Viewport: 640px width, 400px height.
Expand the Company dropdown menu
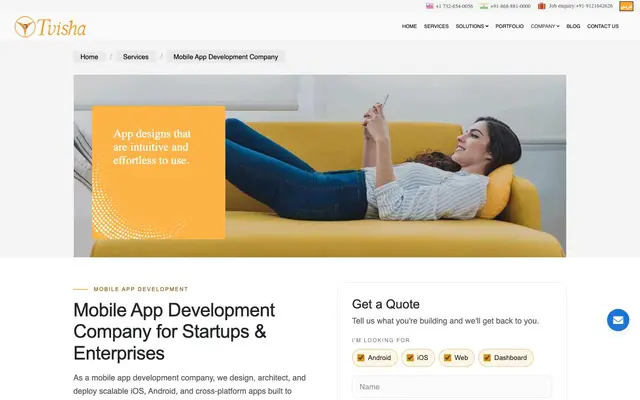pyautogui.click(x=545, y=26)
